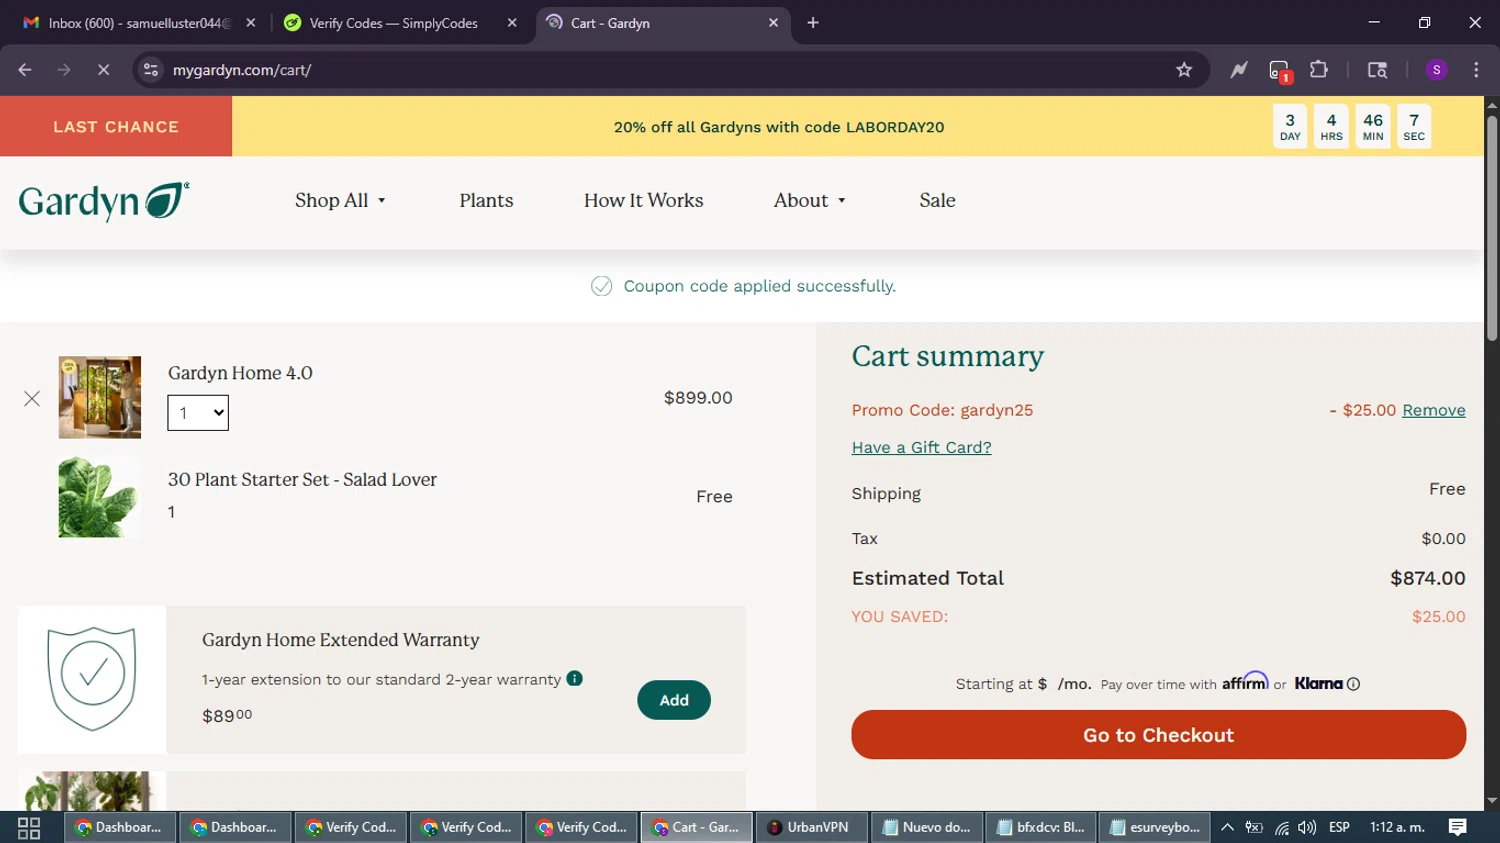Open Chrome three-dot menu
Viewport: 1500px width, 843px height.
pos(1476,70)
